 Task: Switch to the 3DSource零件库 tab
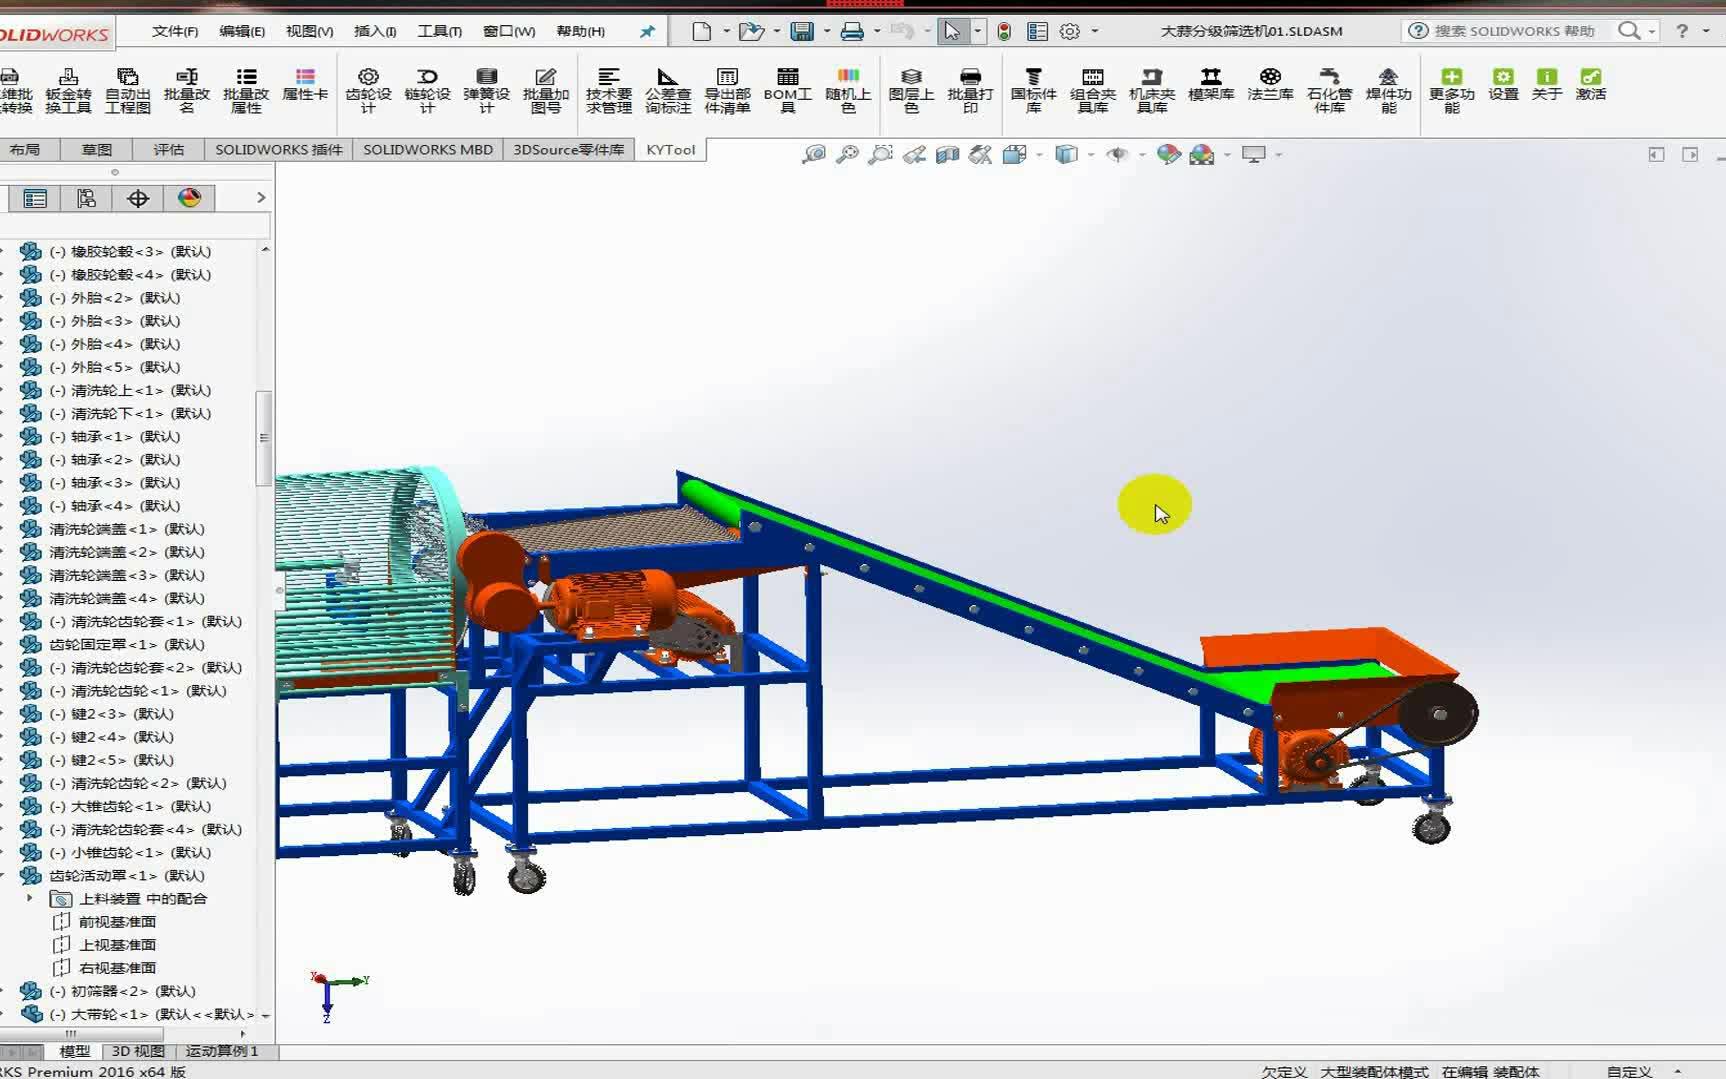[568, 149]
